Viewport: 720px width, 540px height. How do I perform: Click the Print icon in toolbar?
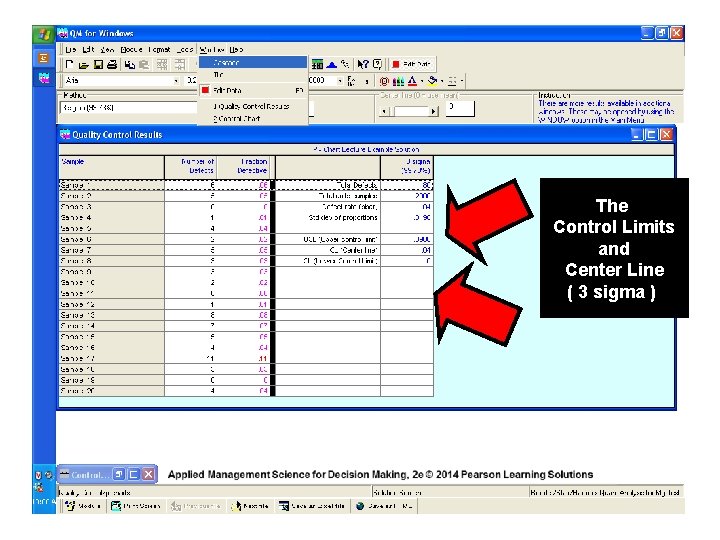pyautogui.click(x=112, y=65)
